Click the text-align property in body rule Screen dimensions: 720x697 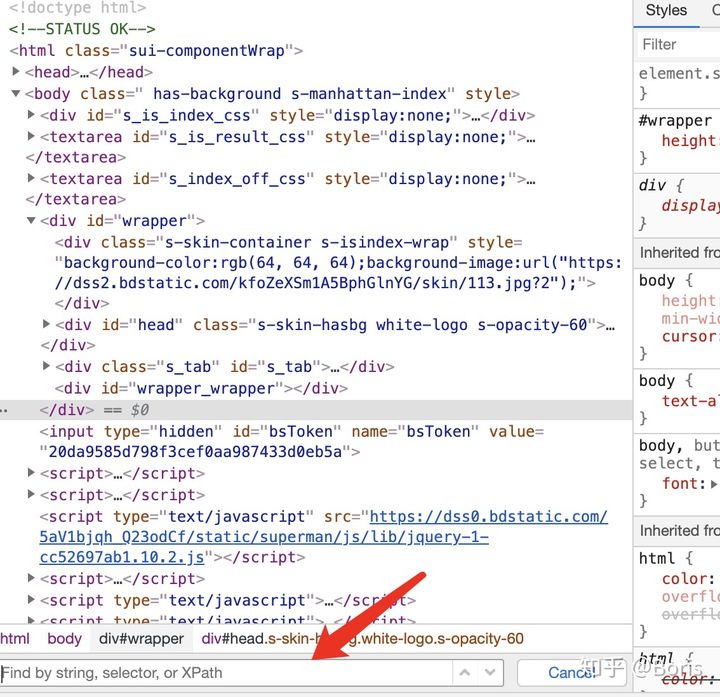[690, 401]
